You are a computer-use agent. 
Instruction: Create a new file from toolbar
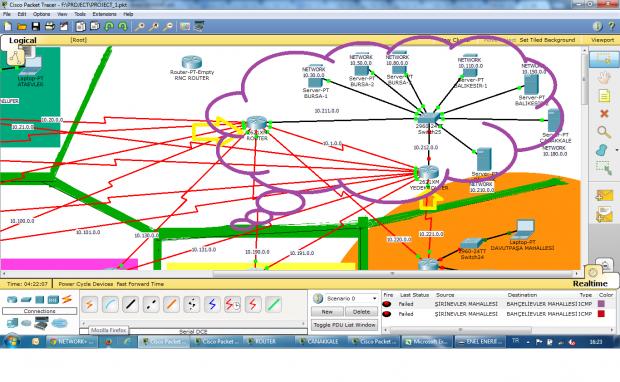point(8,26)
